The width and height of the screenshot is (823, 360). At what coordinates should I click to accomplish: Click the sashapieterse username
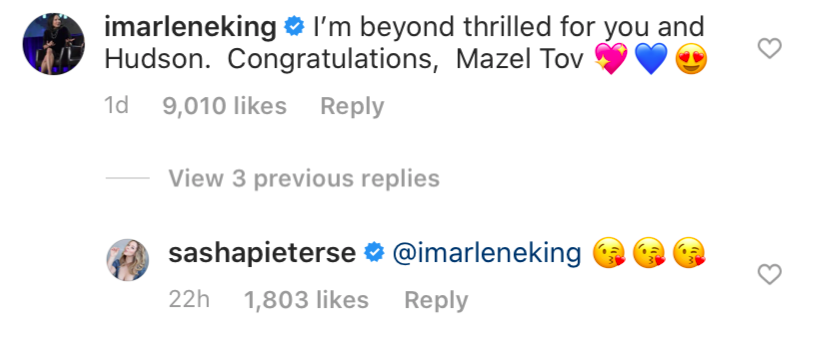tap(262, 253)
